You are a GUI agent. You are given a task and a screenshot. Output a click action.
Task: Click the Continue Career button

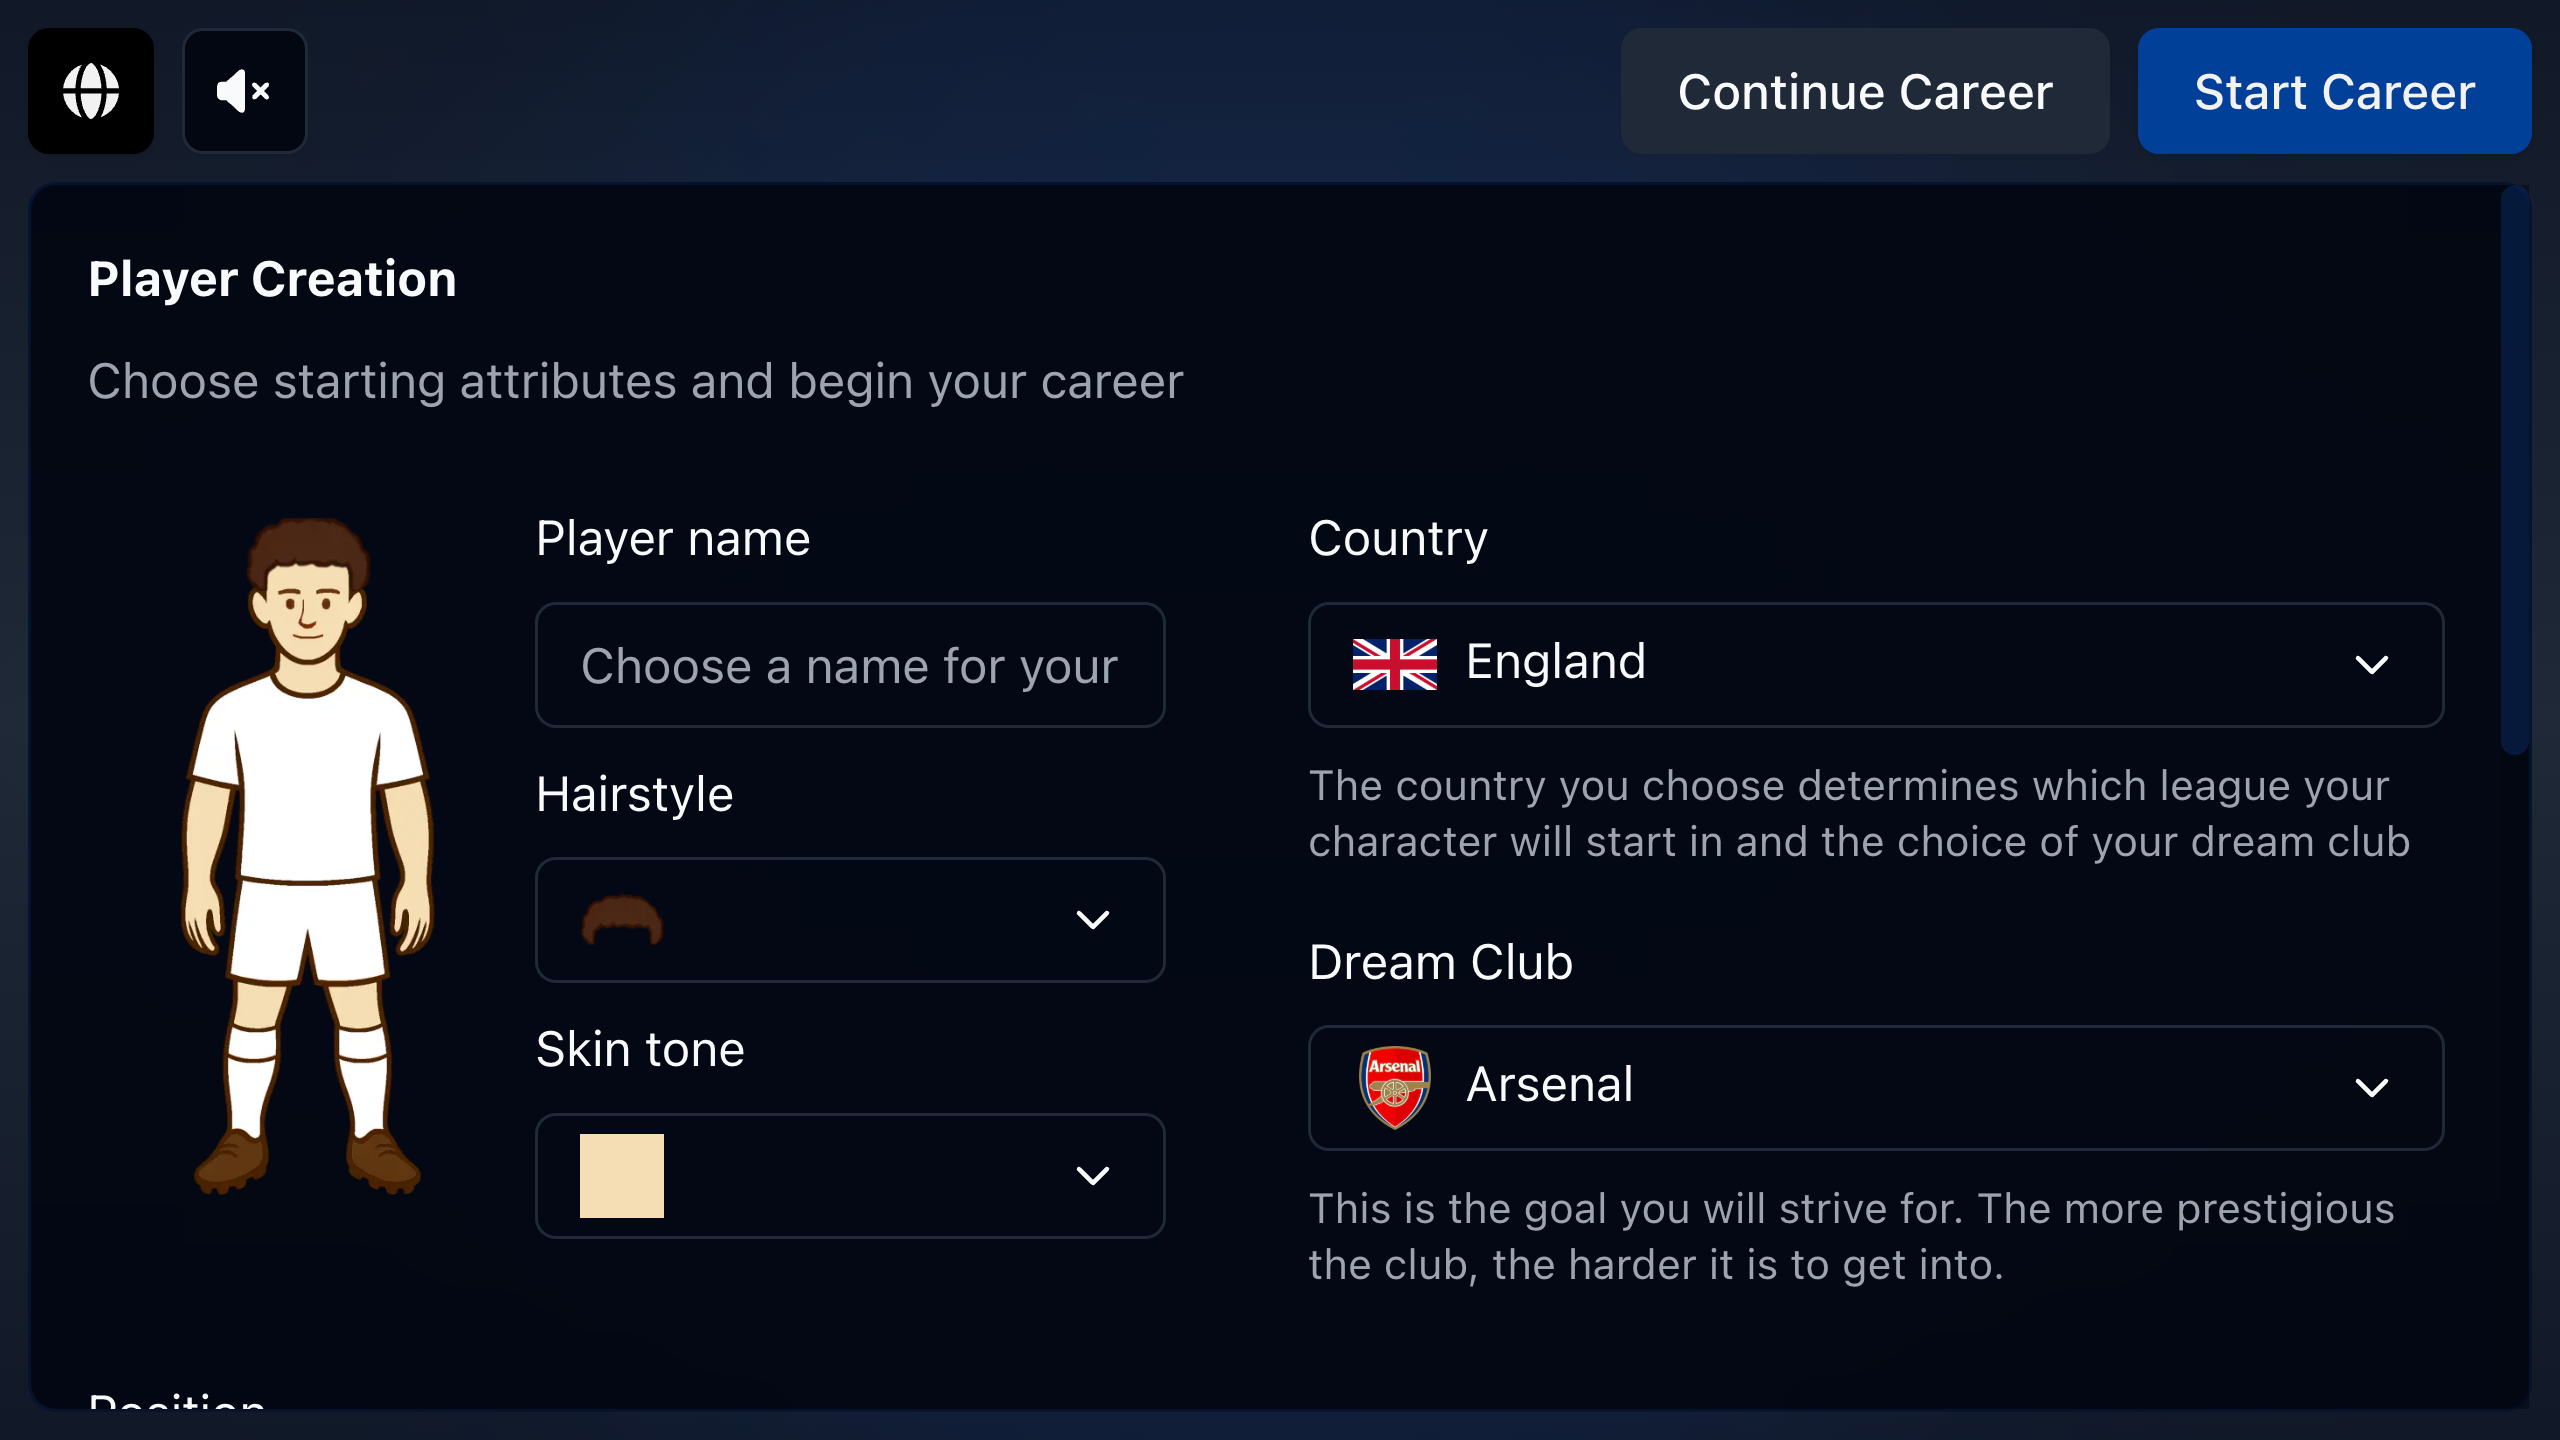[x=1865, y=91]
